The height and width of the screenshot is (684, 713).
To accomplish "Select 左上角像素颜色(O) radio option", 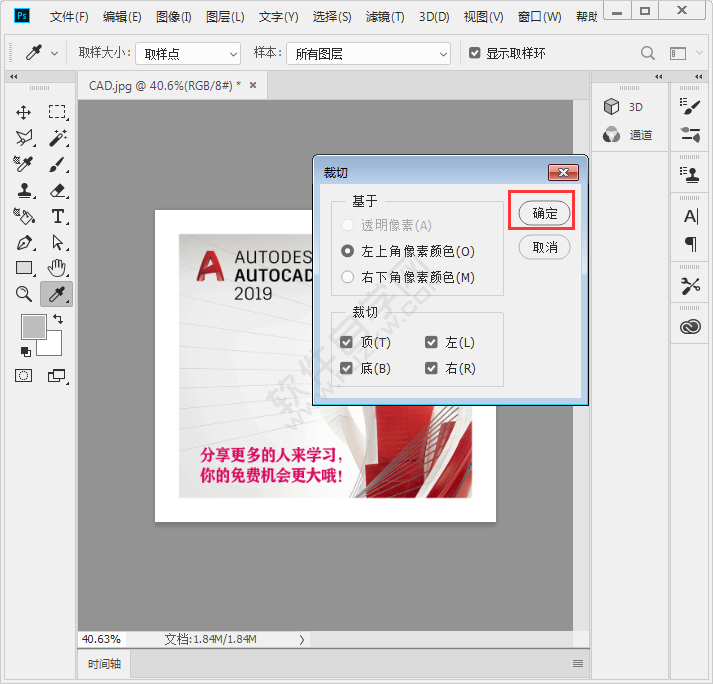I will (407, 251).
